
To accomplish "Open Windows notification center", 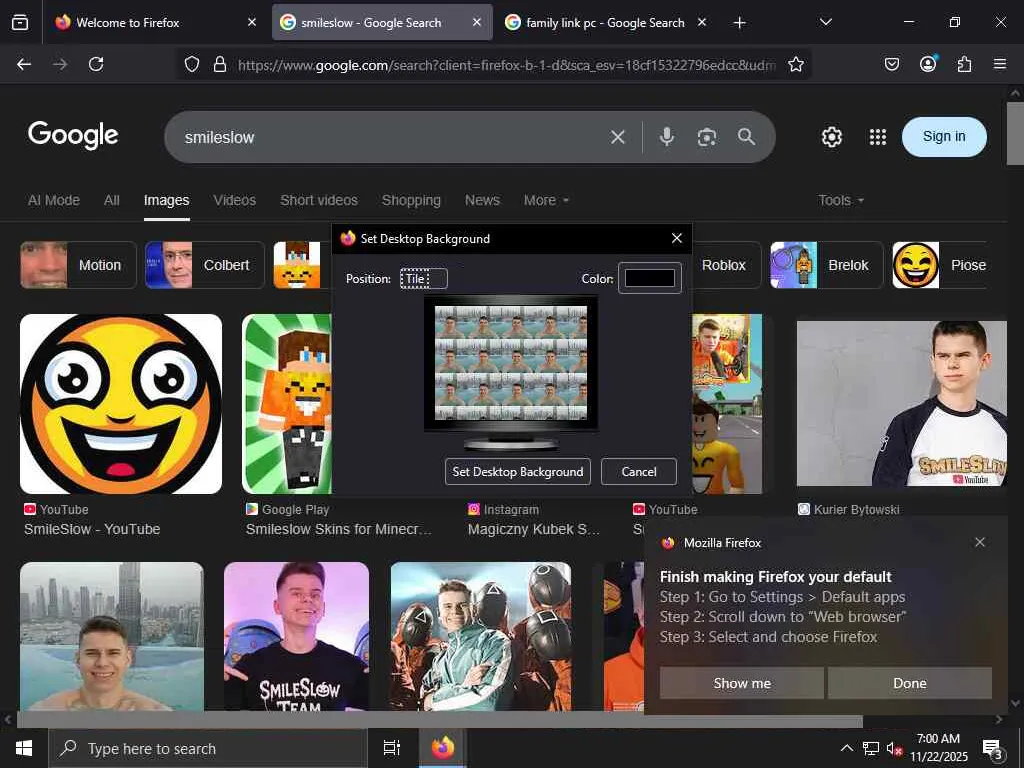I will tap(992, 748).
